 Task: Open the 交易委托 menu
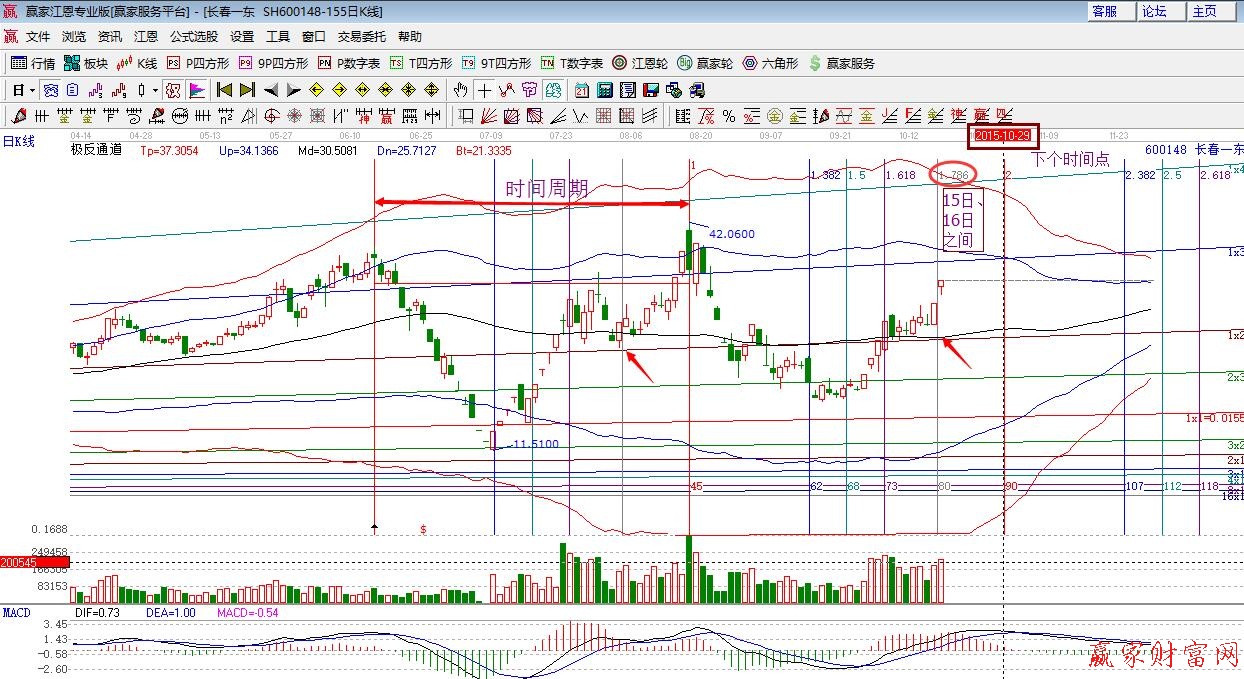pos(361,36)
